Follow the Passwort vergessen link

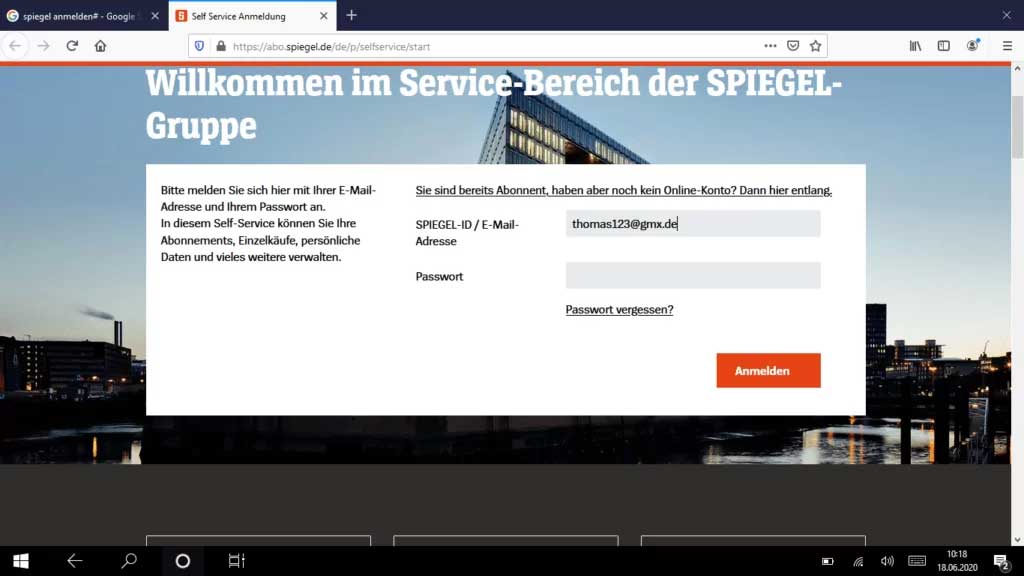click(x=619, y=310)
